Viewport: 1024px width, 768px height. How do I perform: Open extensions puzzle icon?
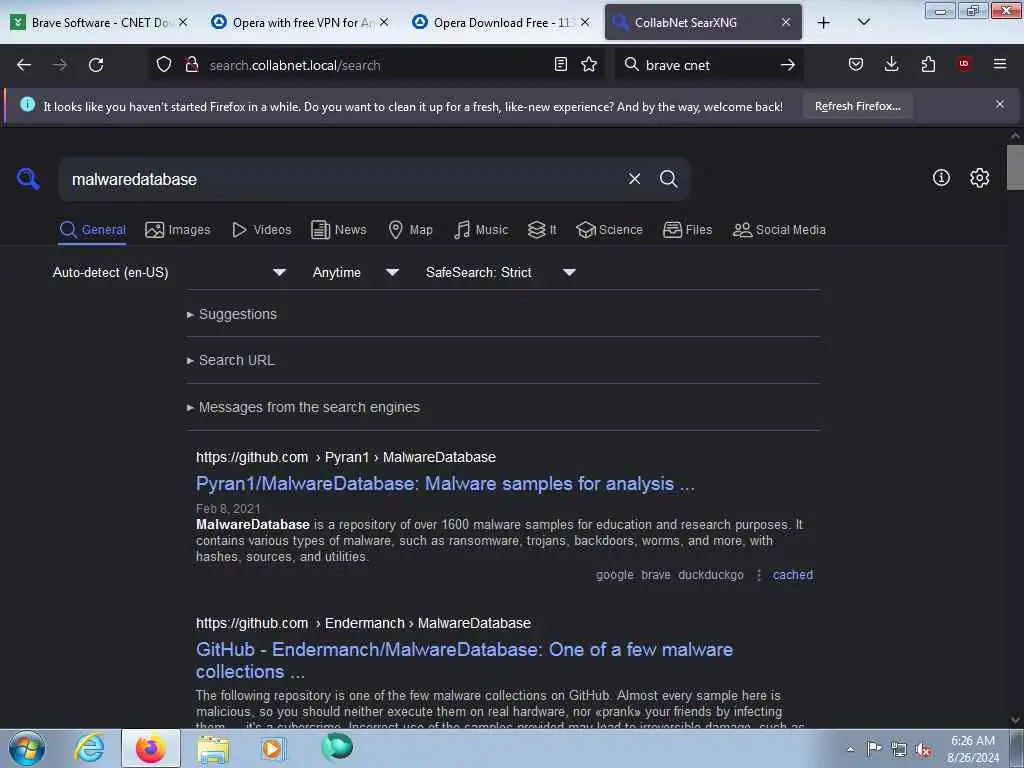click(x=928, y=65)
